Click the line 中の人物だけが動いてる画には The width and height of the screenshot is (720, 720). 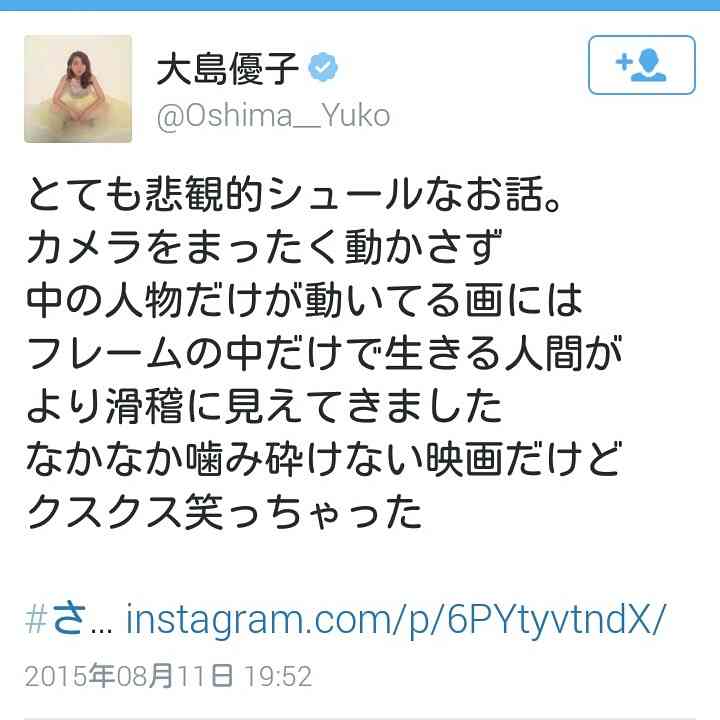coord(304,300)
